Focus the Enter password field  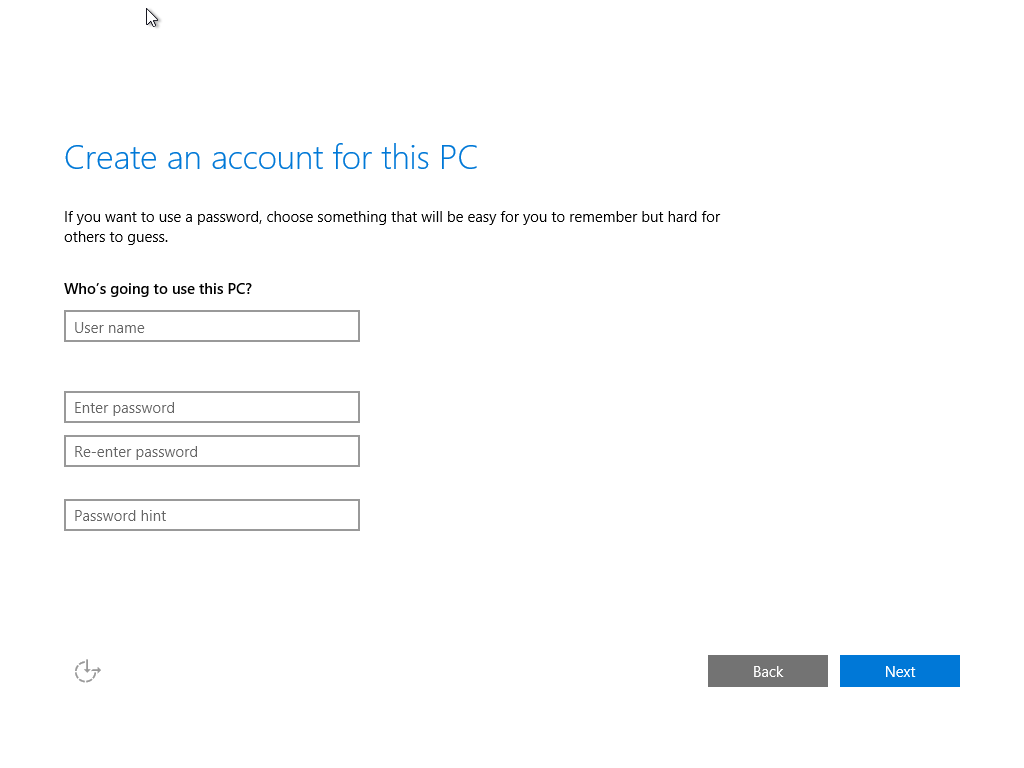pyautogui.click(x=211, y=407)
